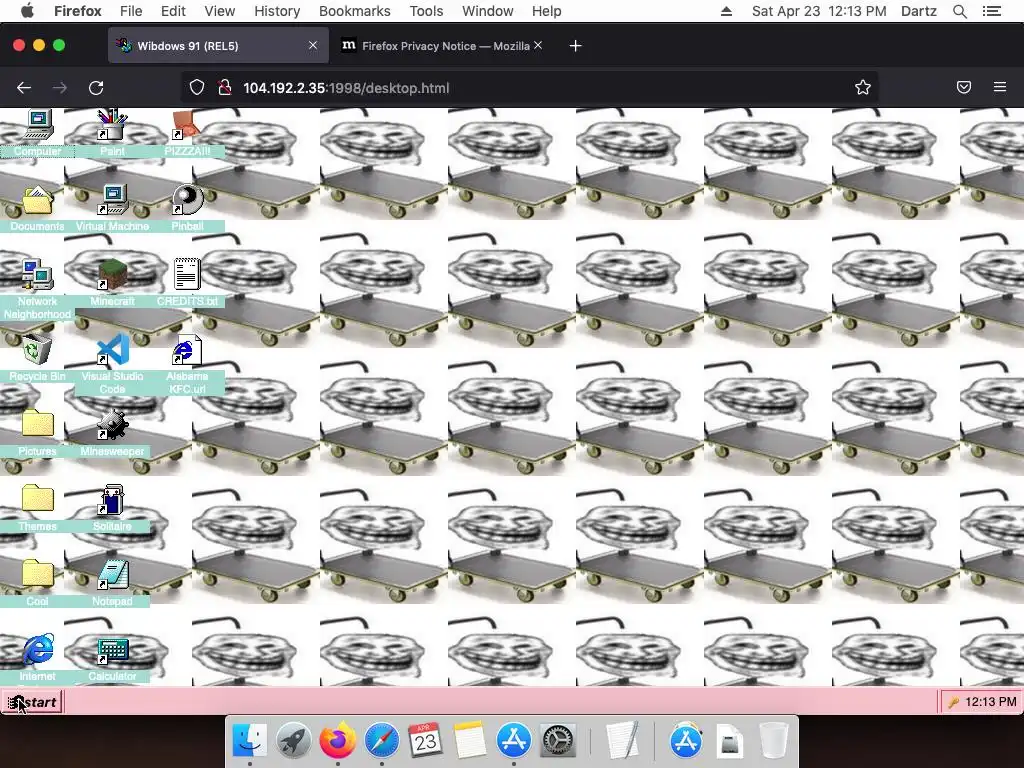Launch the Minesweeper shortcut
The width and height of the screenshot is (1024, 768).
112,425
